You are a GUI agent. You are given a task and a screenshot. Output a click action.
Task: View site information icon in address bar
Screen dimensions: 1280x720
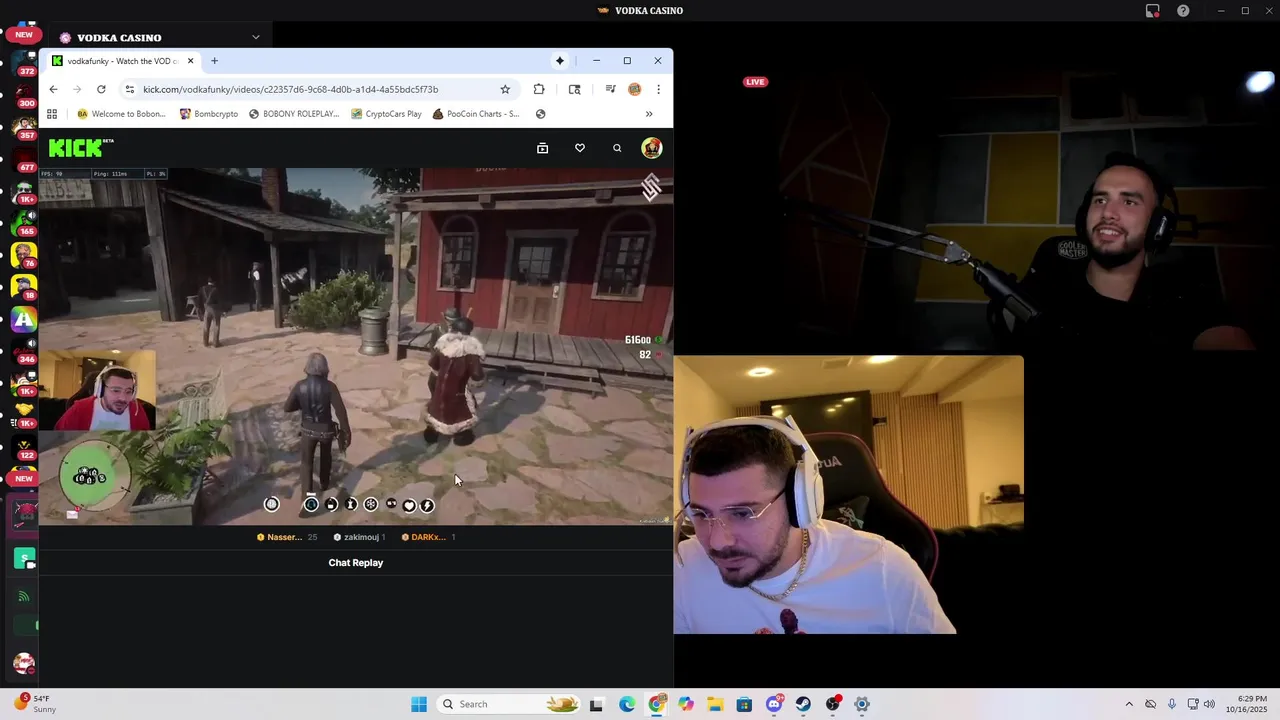click(x=129, y=89)
